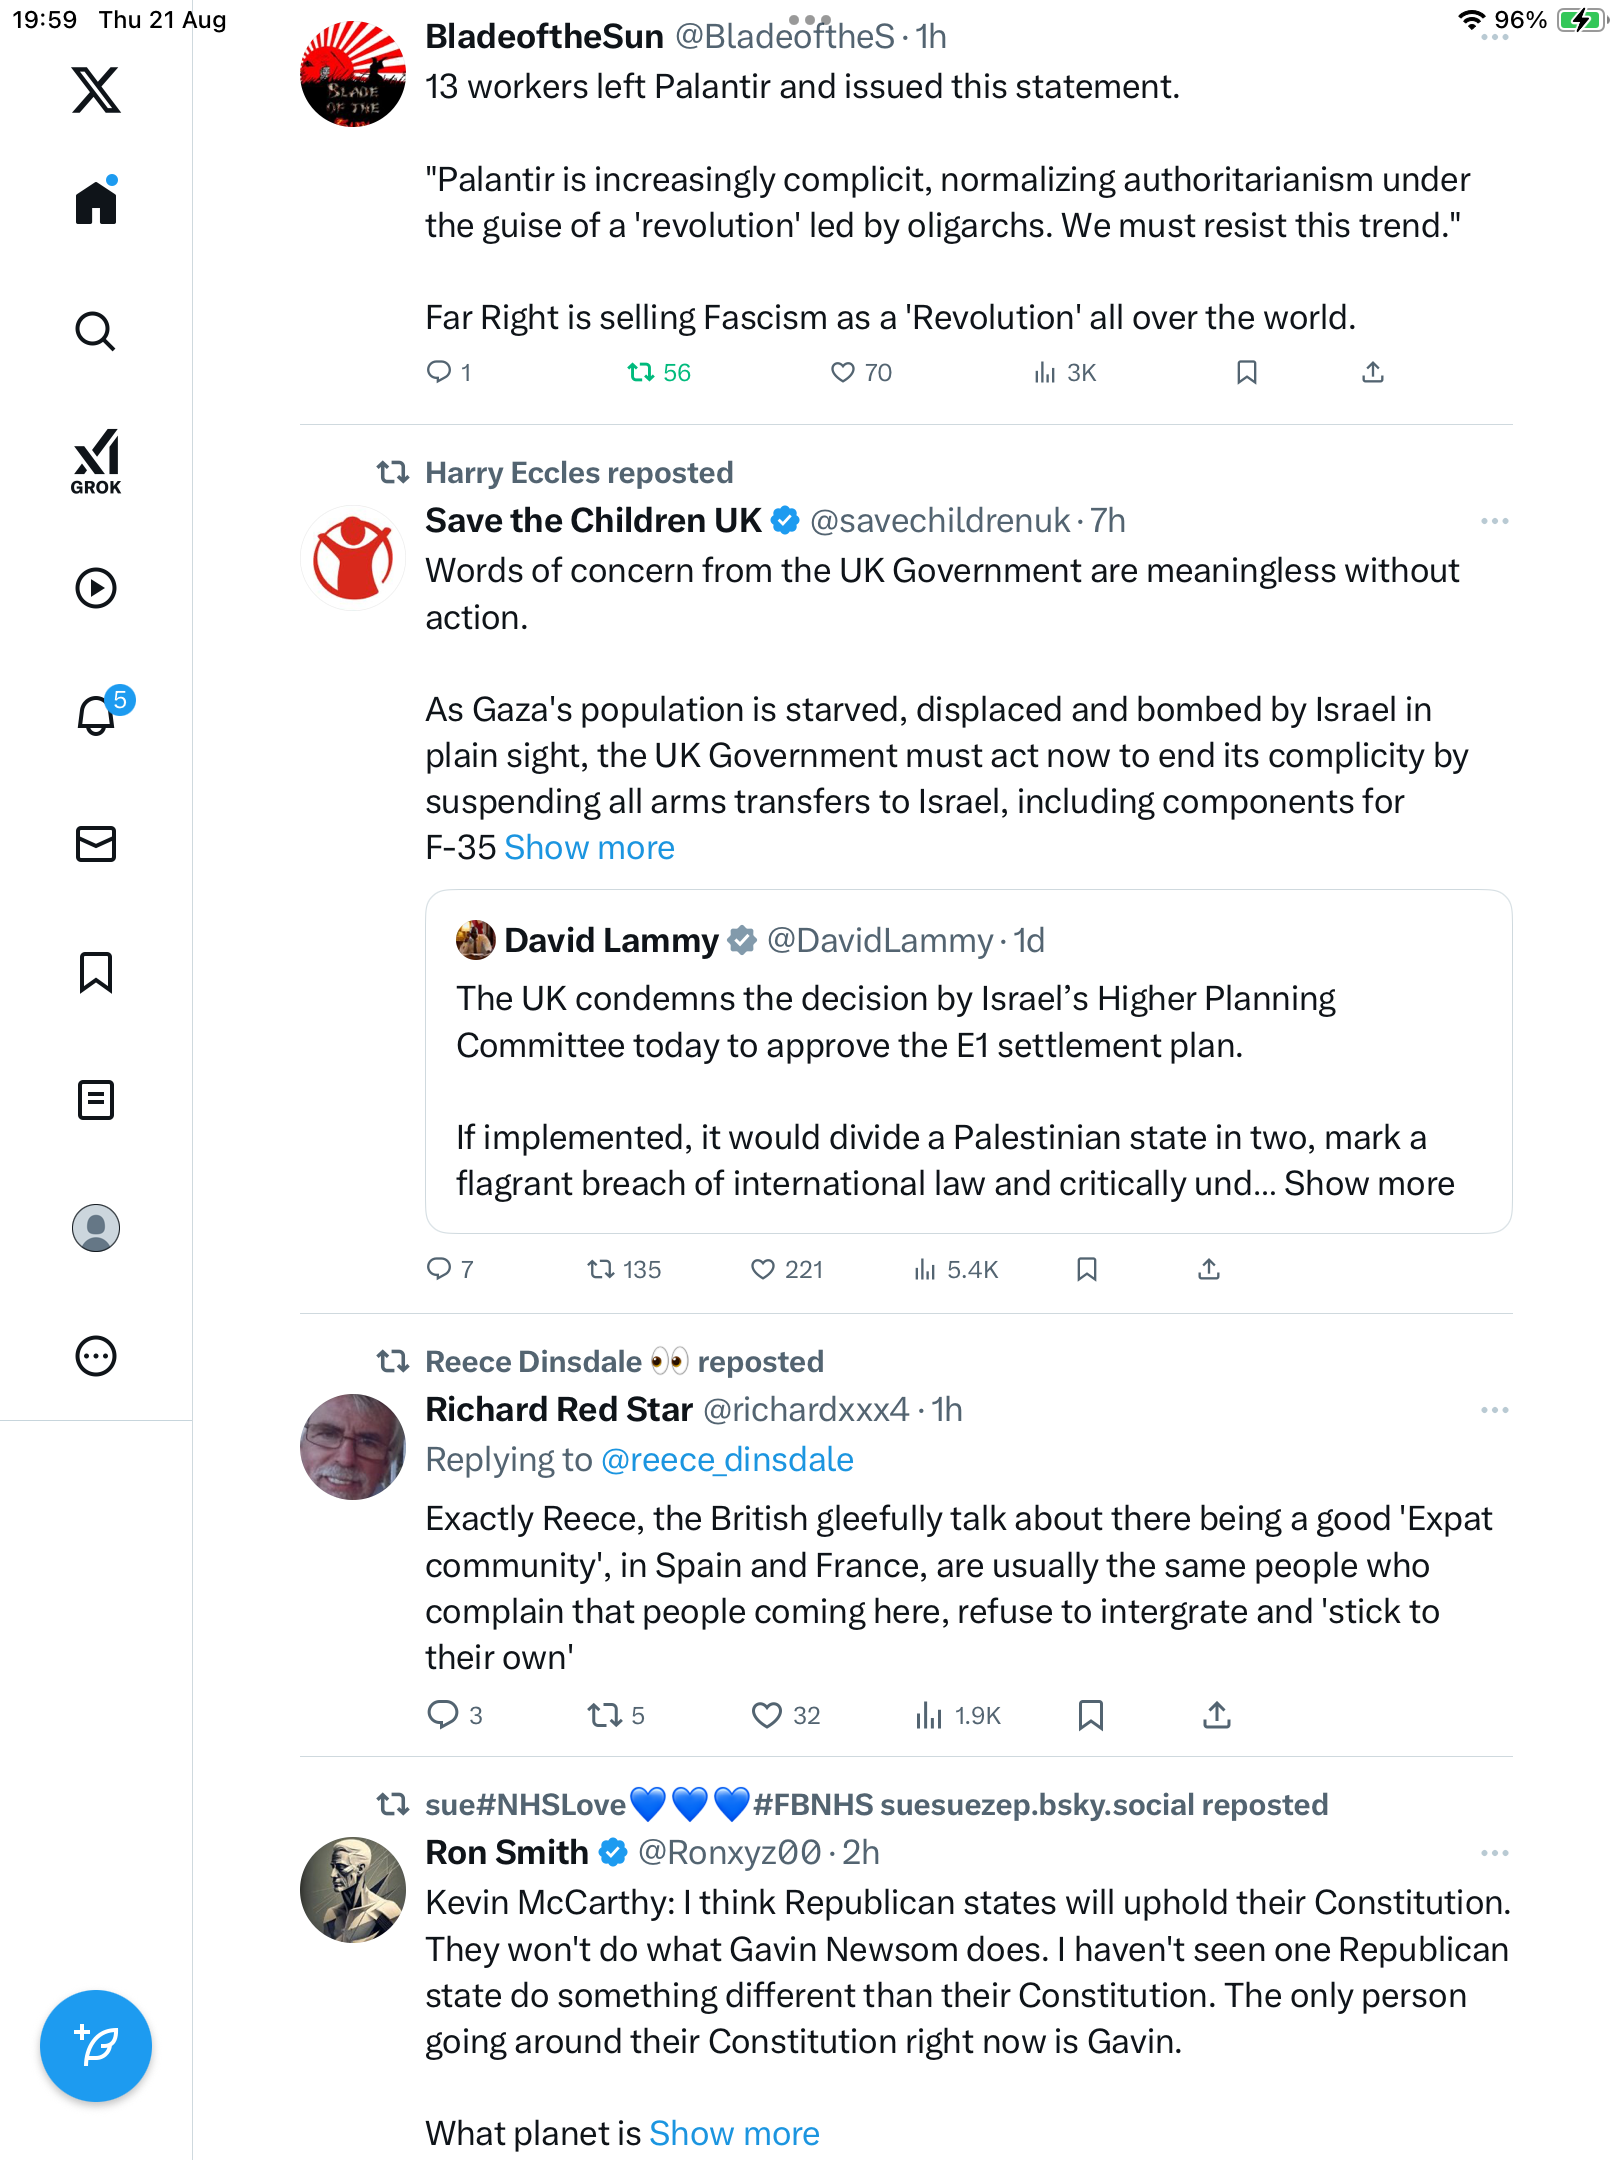Open more options on Save the Children post
The image size is (1620, 2160).
point(1494,521)
